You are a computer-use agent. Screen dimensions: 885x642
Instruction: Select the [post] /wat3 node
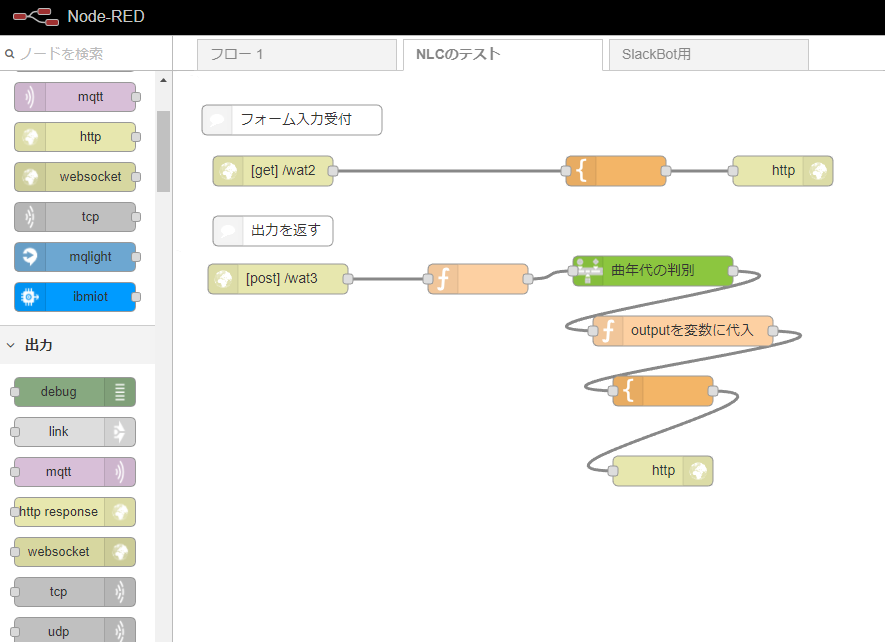[278, 279]
